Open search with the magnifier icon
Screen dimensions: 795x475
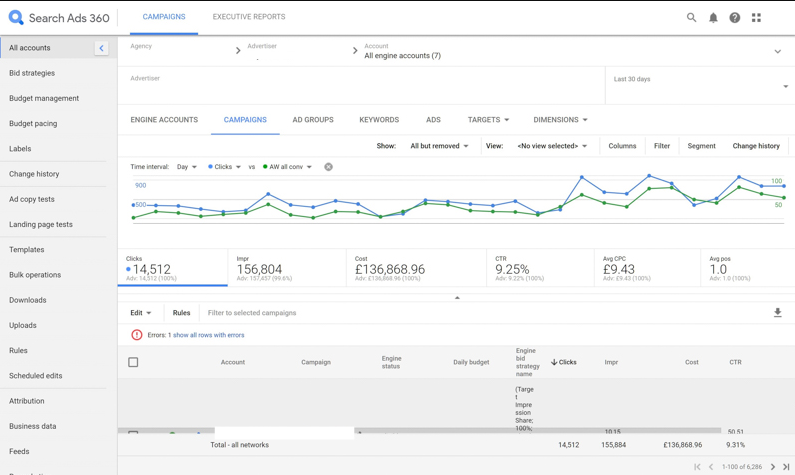pos(691,17)
